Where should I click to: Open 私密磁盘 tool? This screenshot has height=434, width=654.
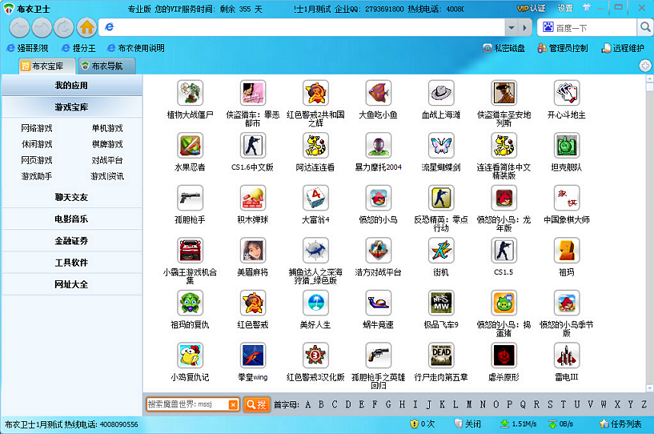tap(504, 48)
